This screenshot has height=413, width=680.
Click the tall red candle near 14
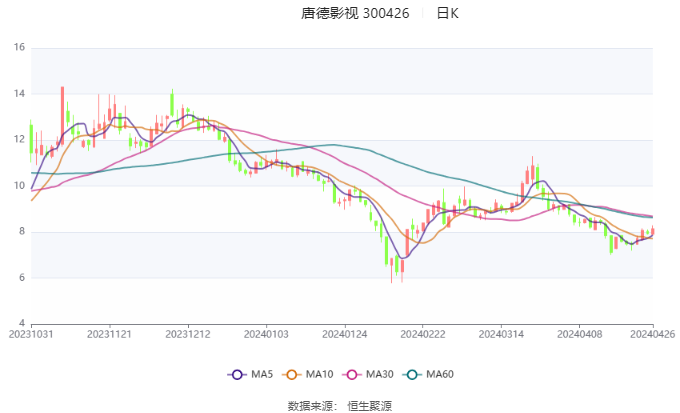point(62,115)
